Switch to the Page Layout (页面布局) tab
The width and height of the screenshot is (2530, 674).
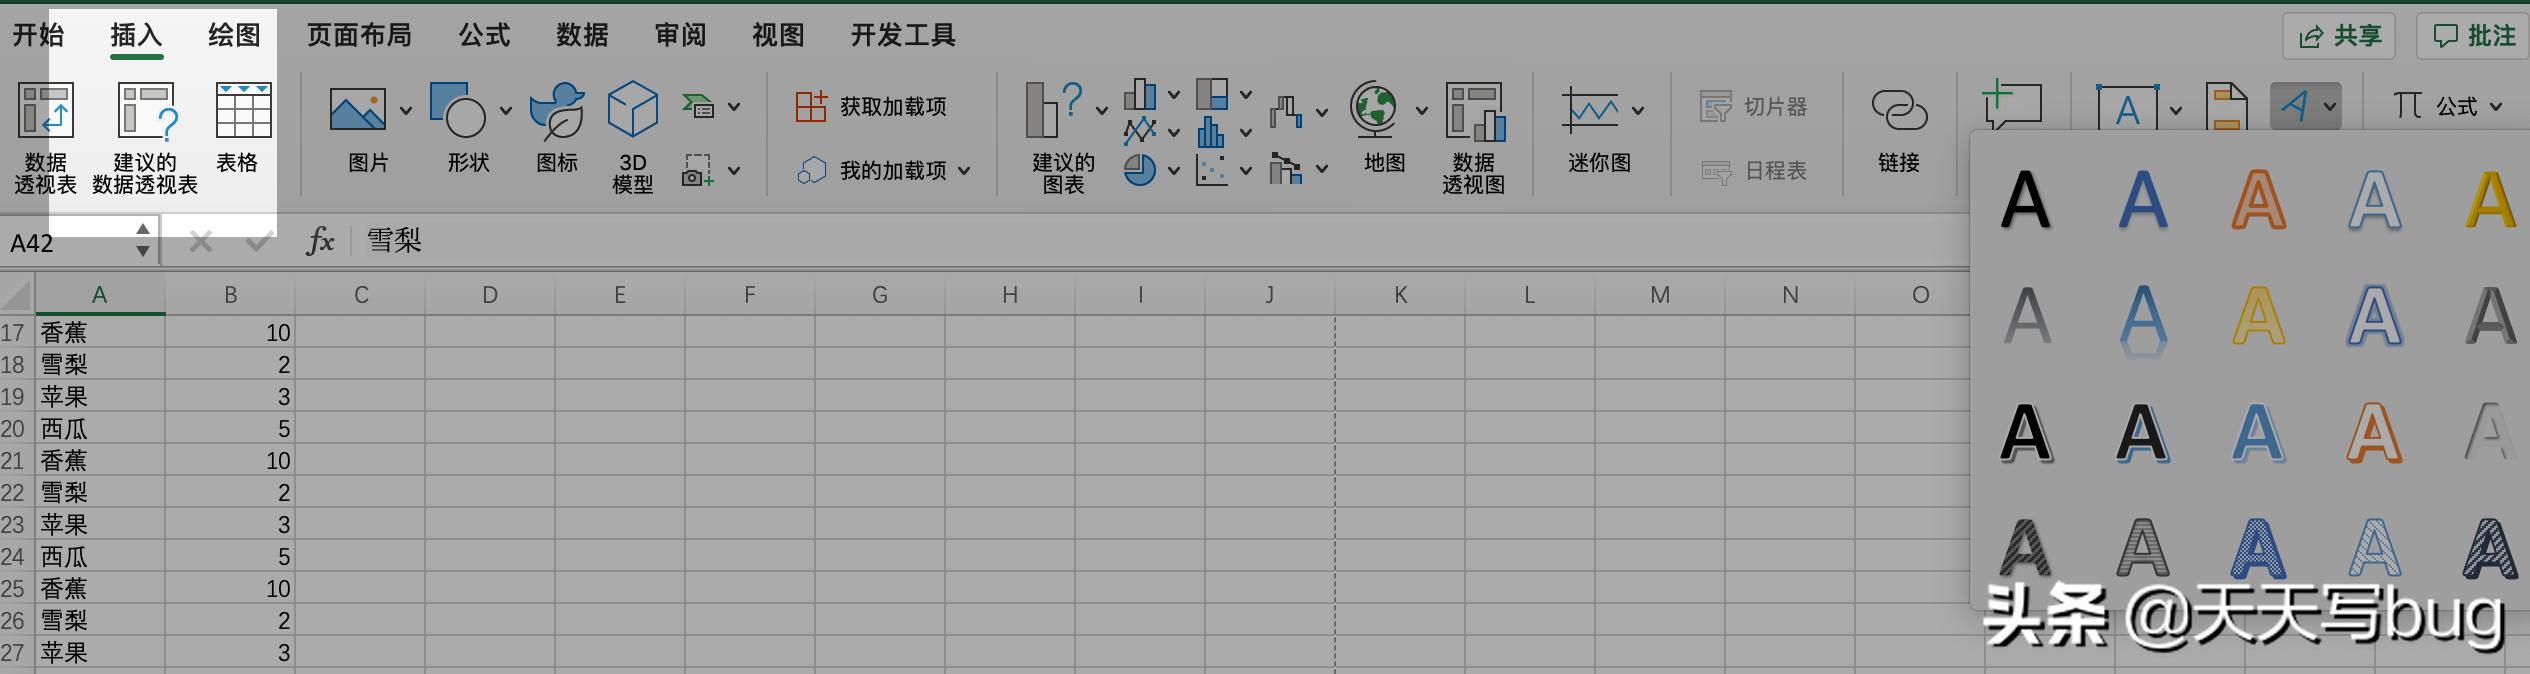(359, 35)
